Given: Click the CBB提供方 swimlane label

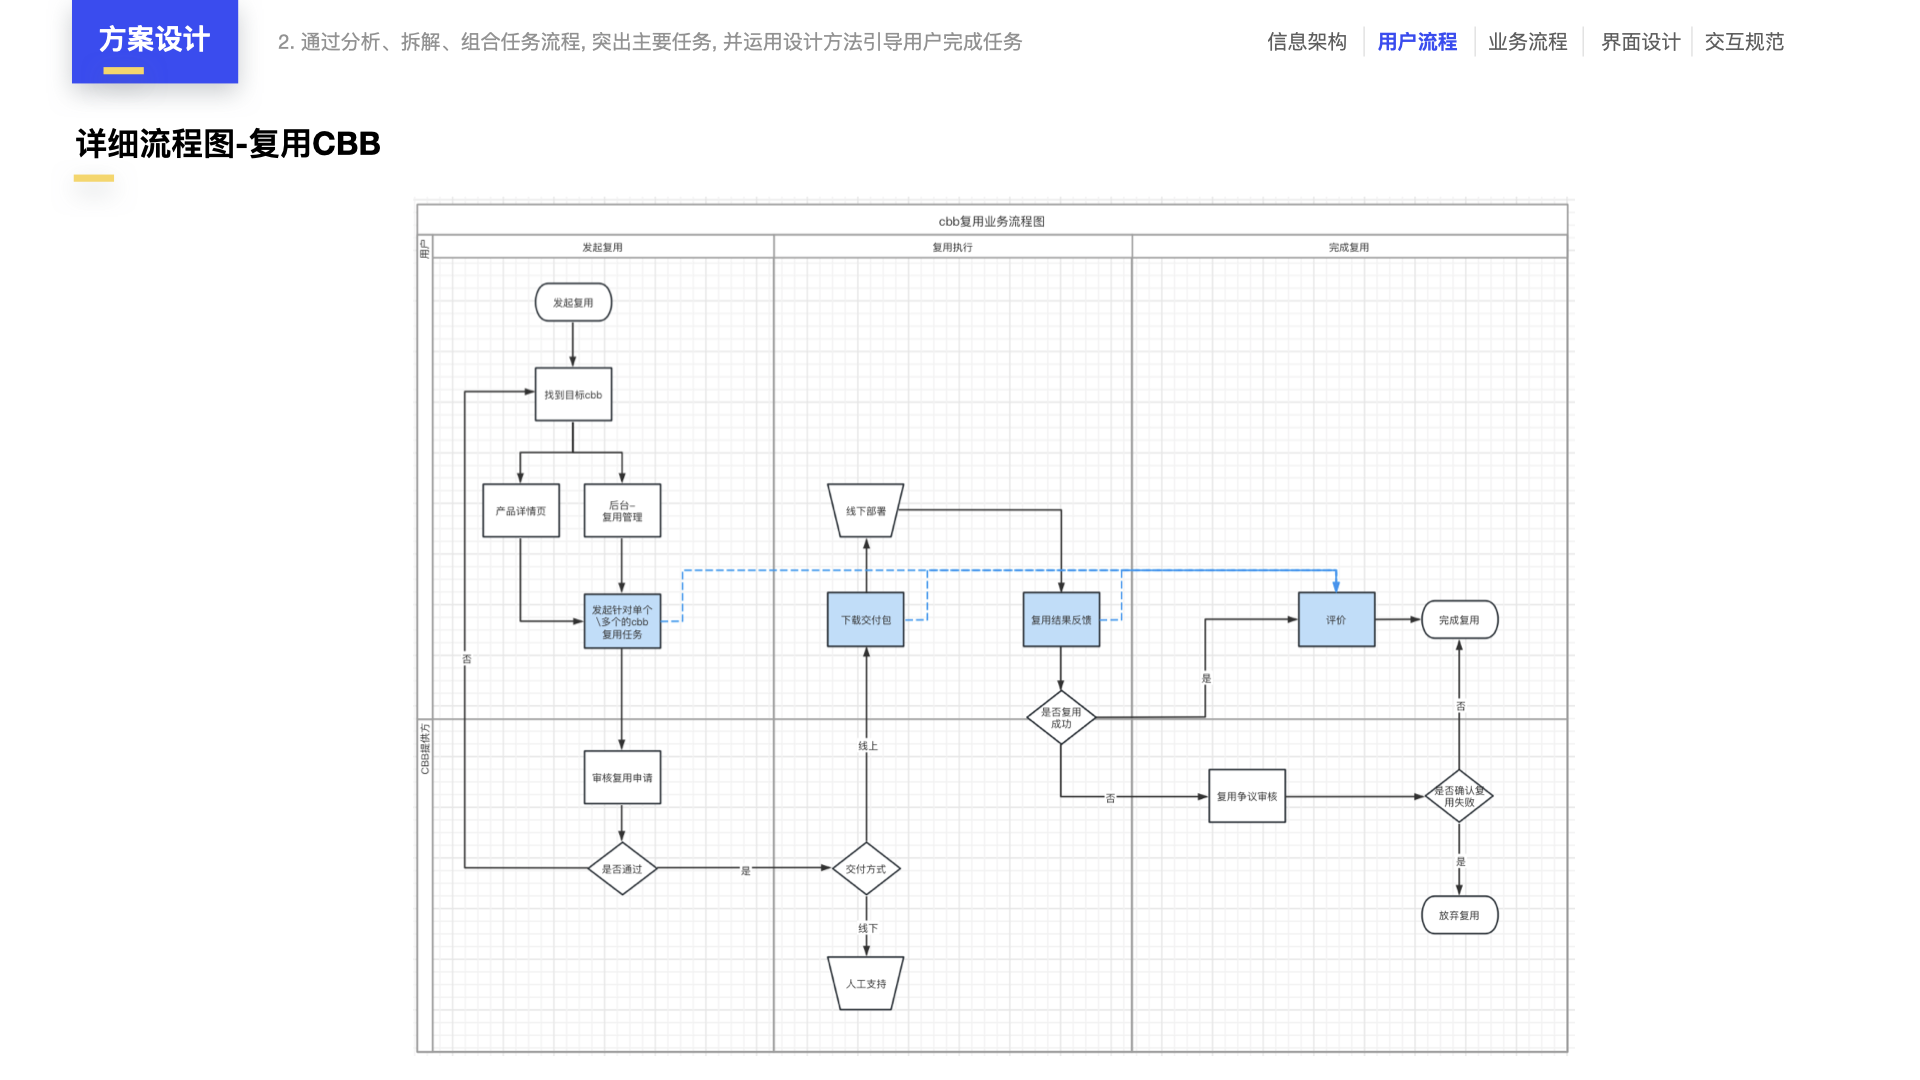Looking at the screenshot, I should 425,749.
